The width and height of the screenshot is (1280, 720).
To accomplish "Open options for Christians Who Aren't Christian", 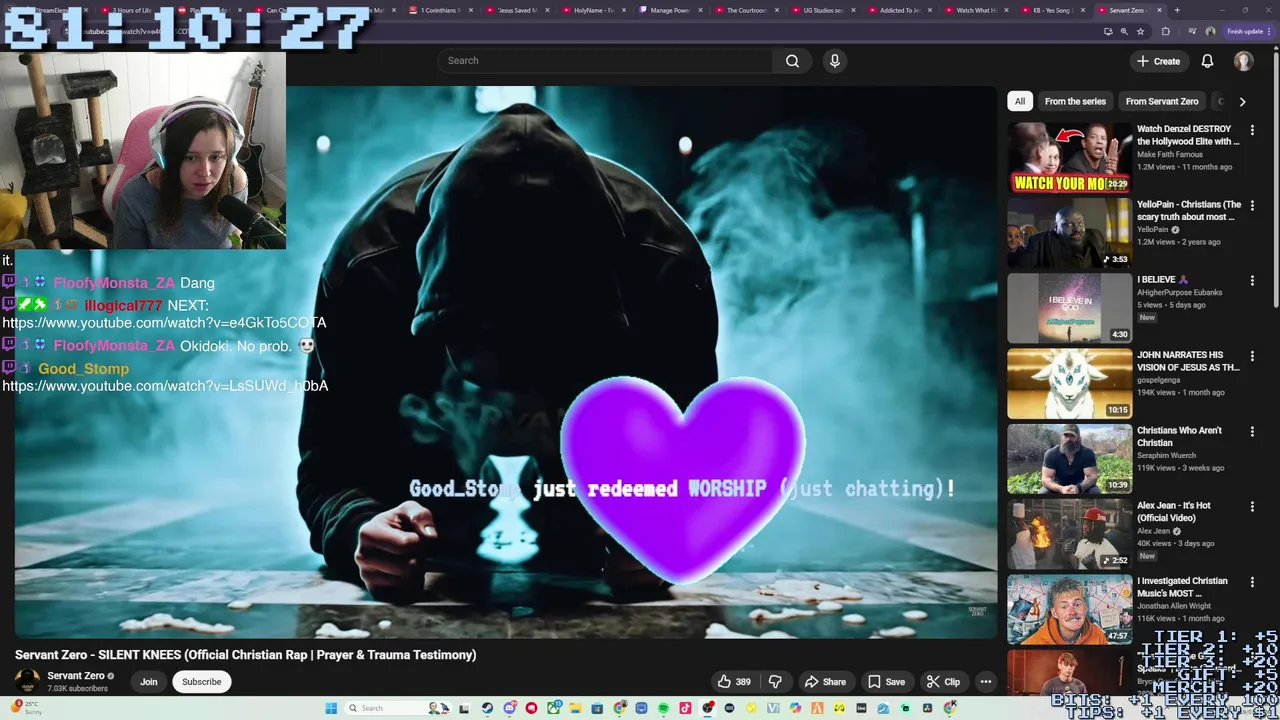I will [x=1252, y=431].
